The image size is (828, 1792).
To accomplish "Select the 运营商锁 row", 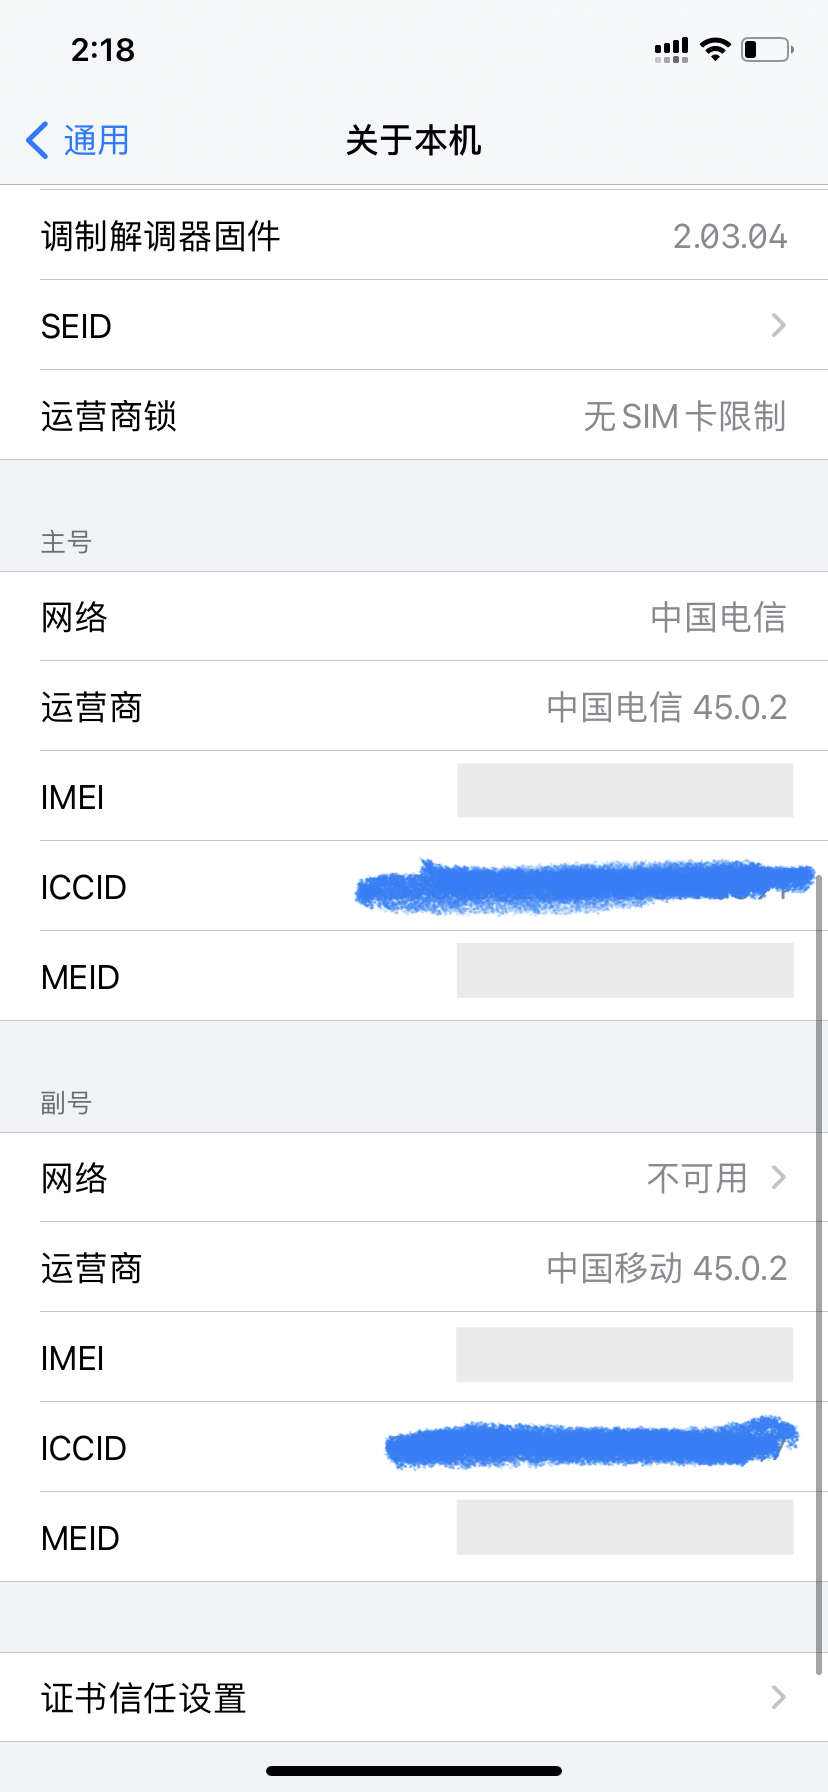I will [414, 416].
